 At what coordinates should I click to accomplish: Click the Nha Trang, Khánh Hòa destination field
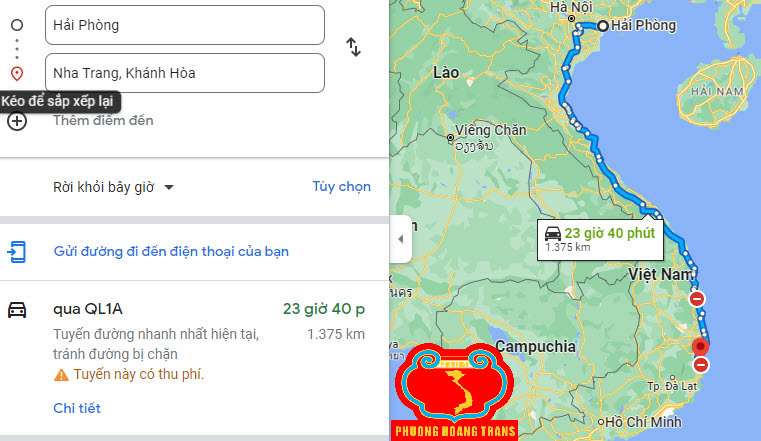pyautogui.click(x=185, y=73)
